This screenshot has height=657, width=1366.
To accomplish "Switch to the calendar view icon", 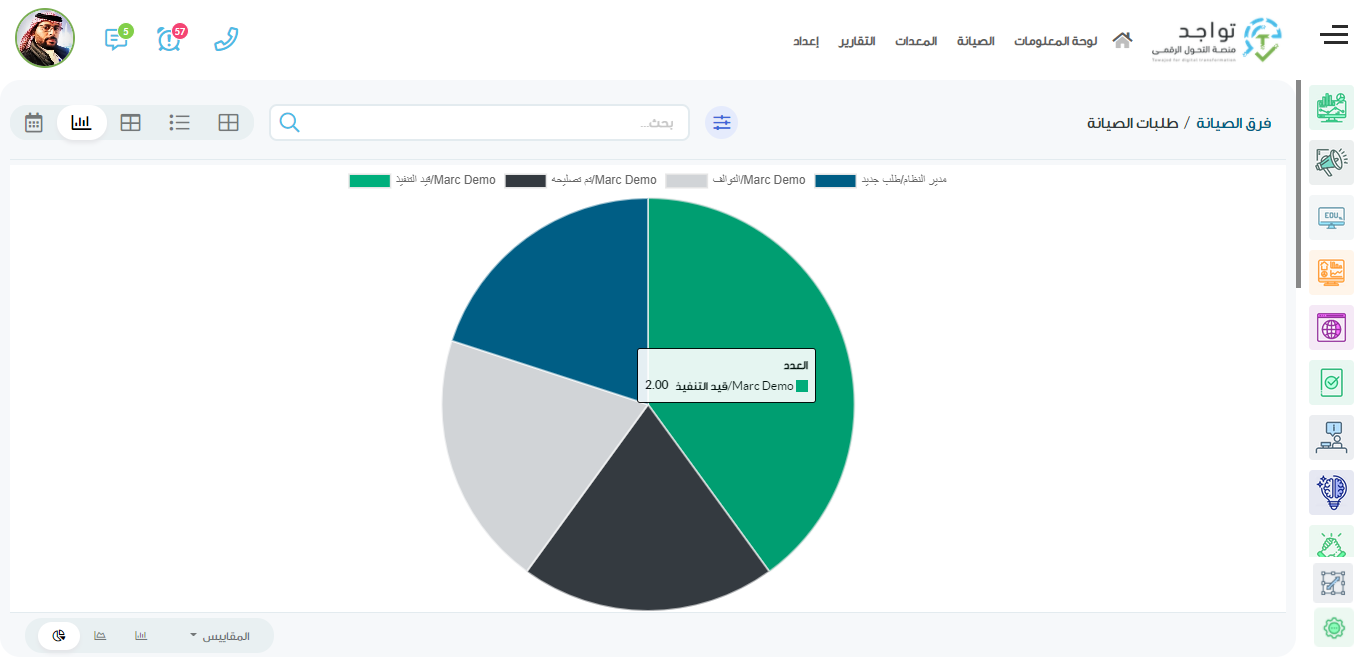I will pos(34,122).
